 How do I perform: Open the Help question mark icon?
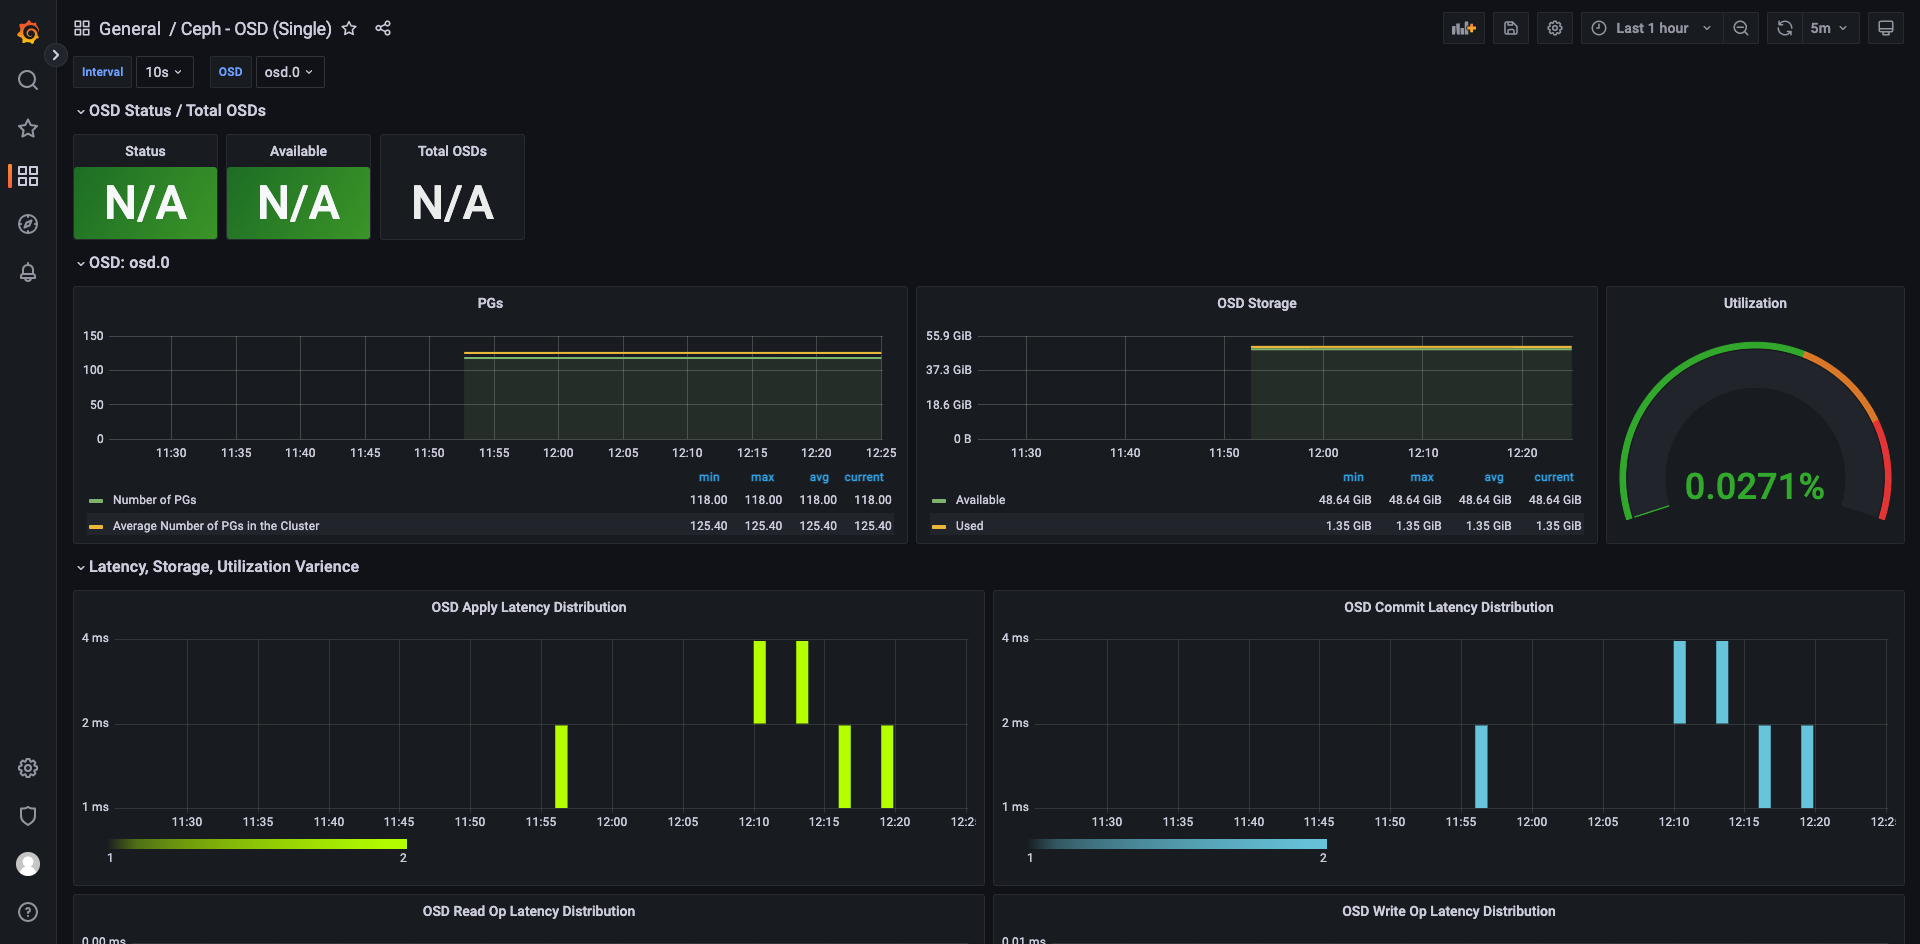tap(28, 912)
